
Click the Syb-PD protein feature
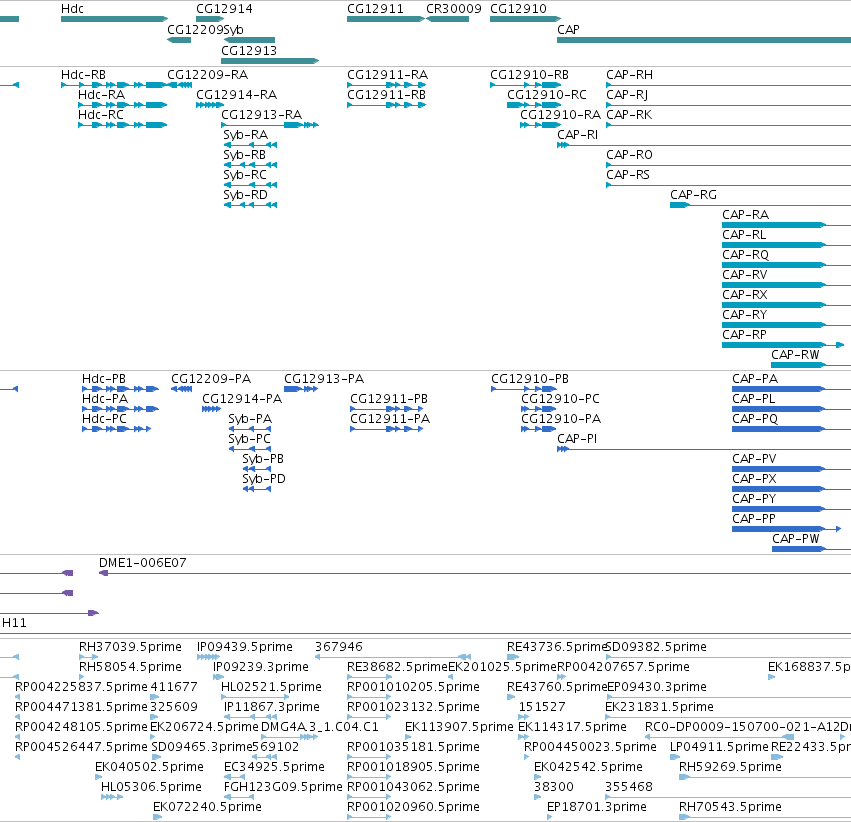257,489
